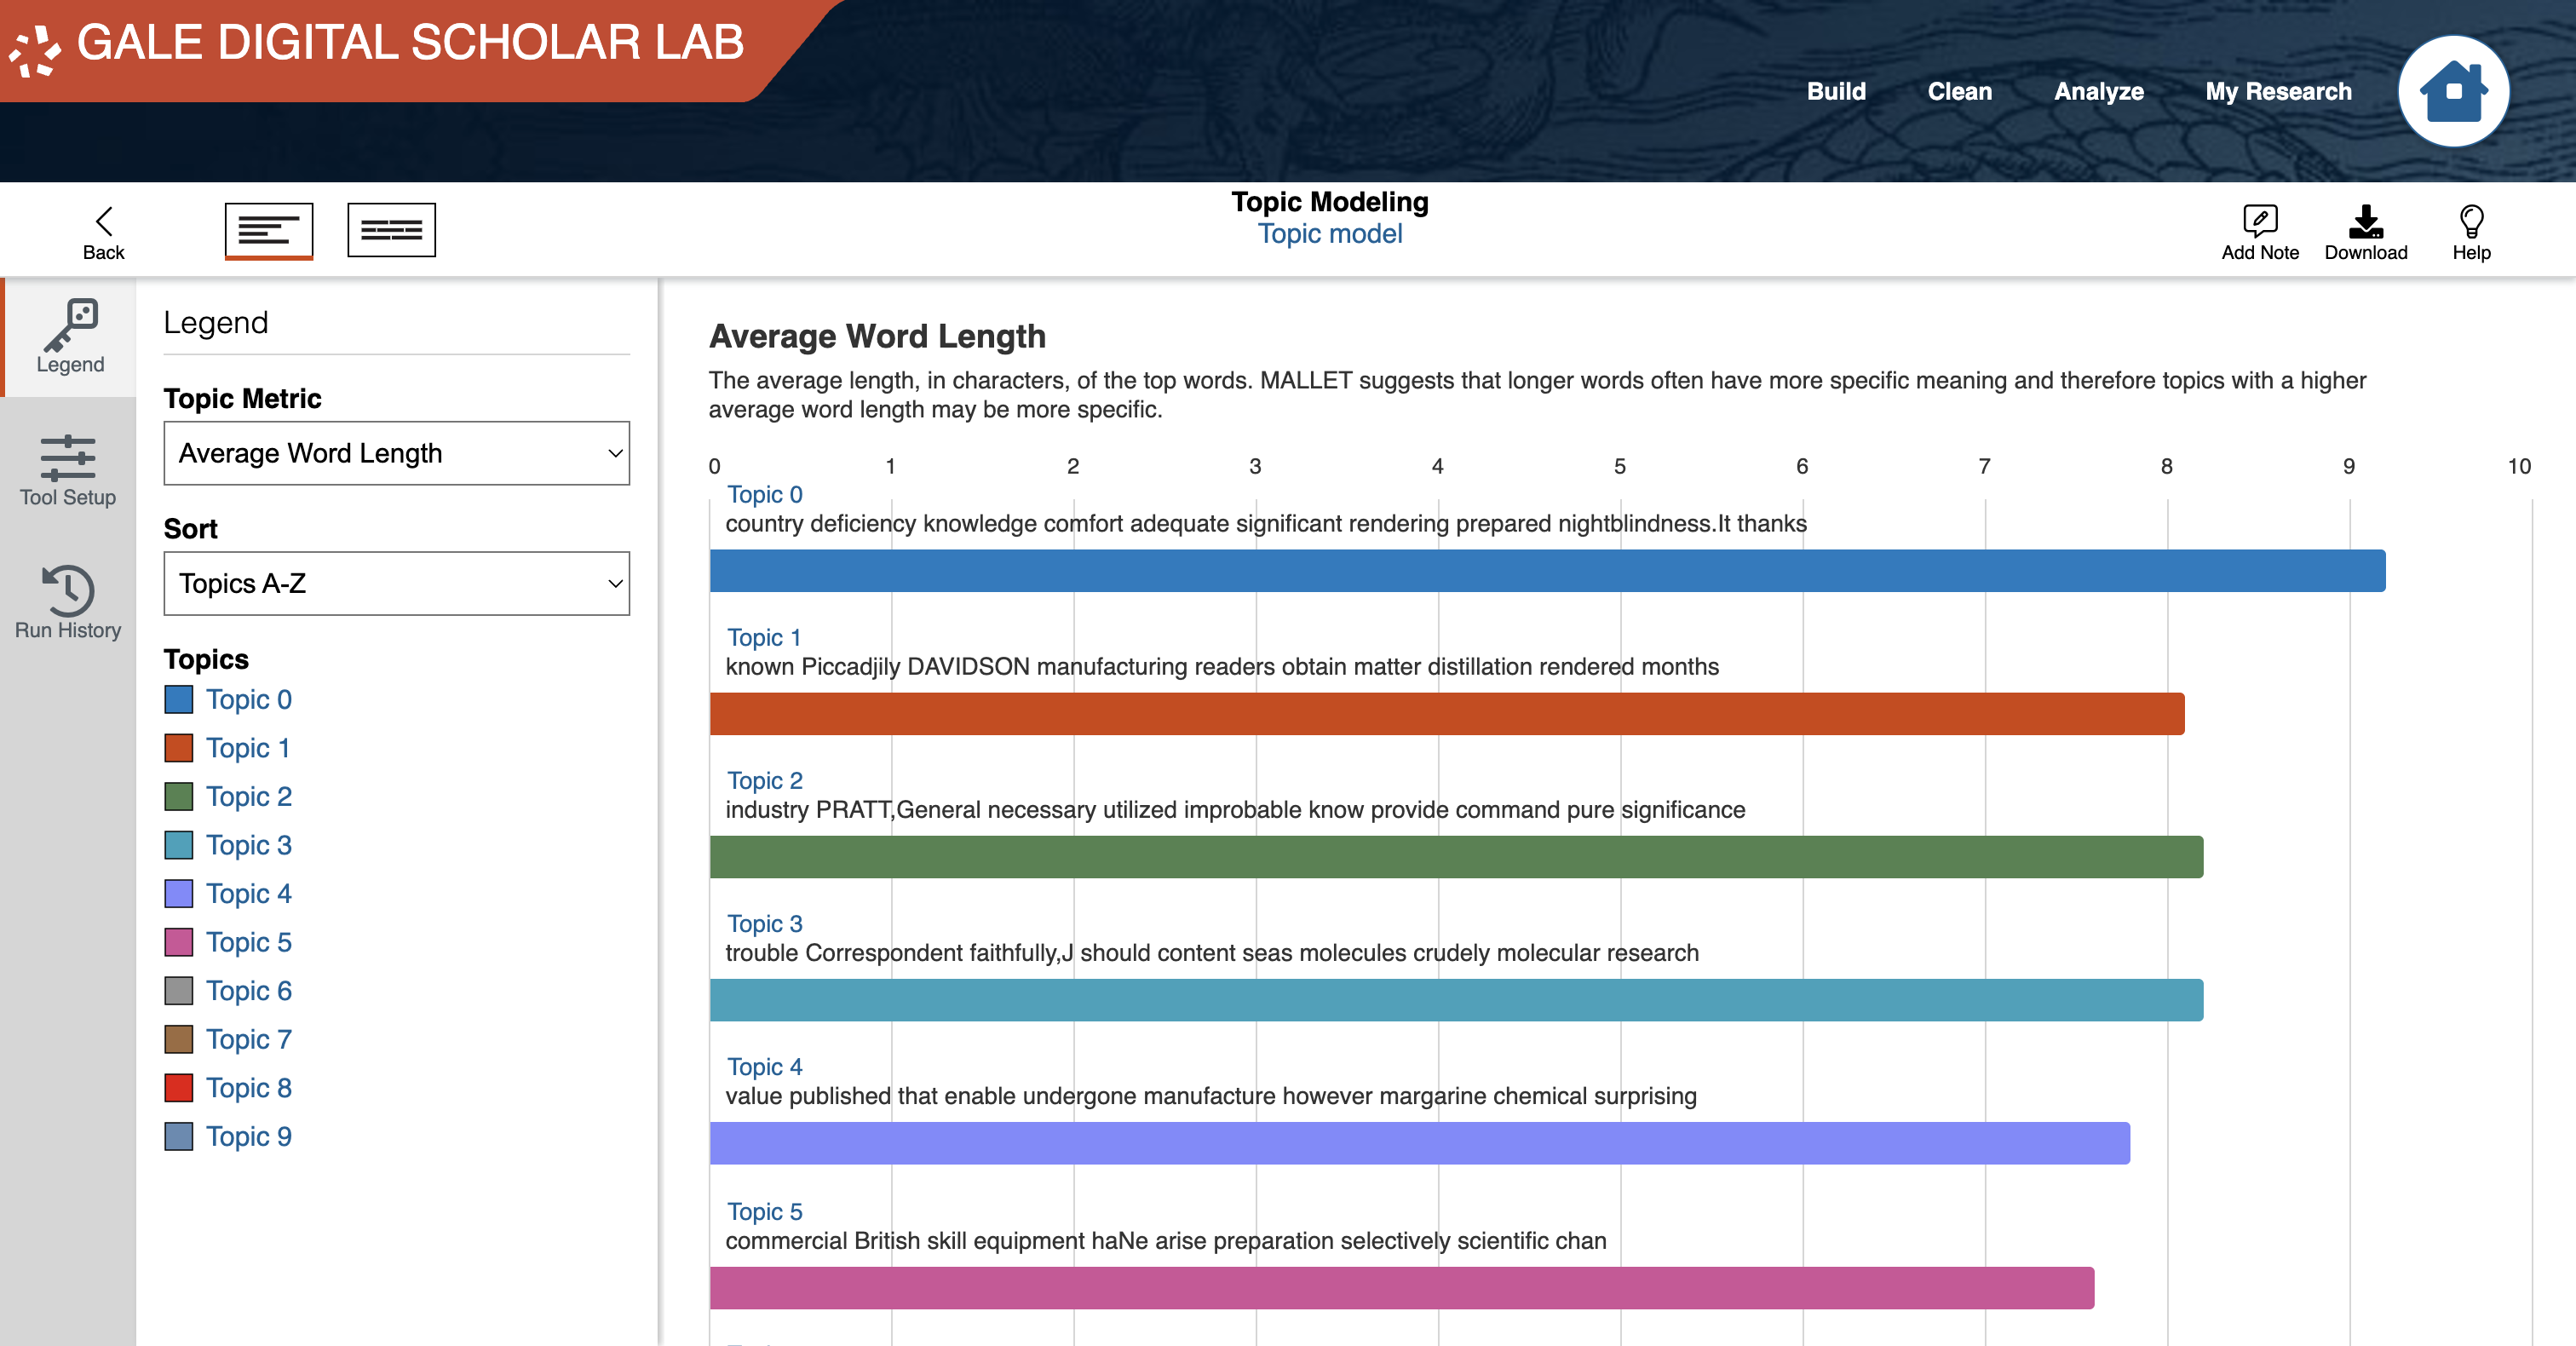Open Topic 3 details link
Screen dimensions: 2576x1346
pyautogui.click(x=764, y=923)
